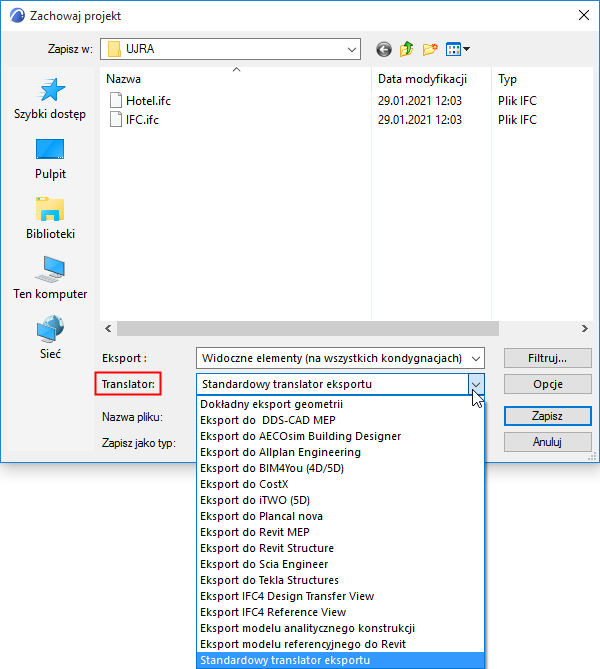Screen dimensions: 600x669
Task: Click the Zapisz button
Action: 548,416
